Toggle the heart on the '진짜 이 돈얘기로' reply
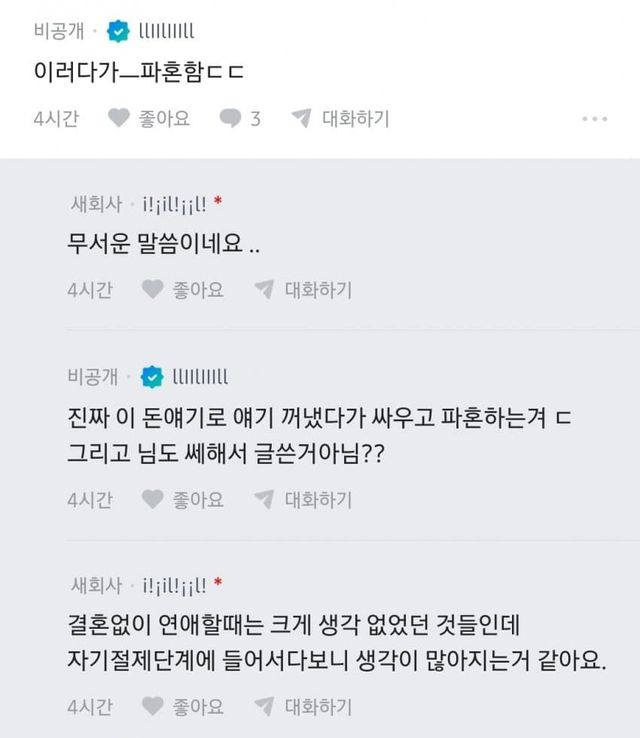The height and width of the screenshot is (738, 640). (153, 497)
